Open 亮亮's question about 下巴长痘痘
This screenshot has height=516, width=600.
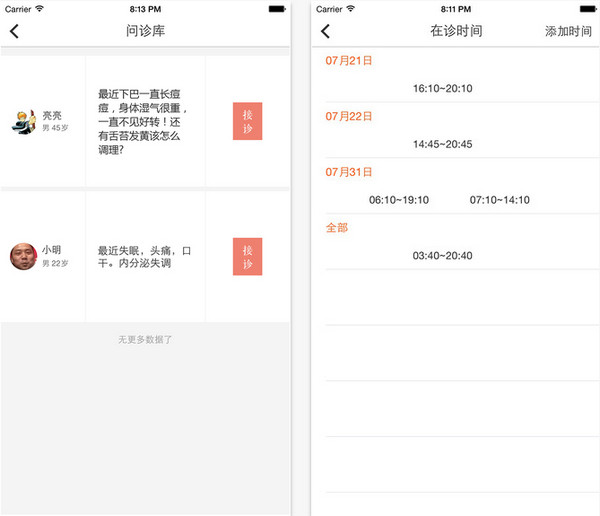pos(145,121)
